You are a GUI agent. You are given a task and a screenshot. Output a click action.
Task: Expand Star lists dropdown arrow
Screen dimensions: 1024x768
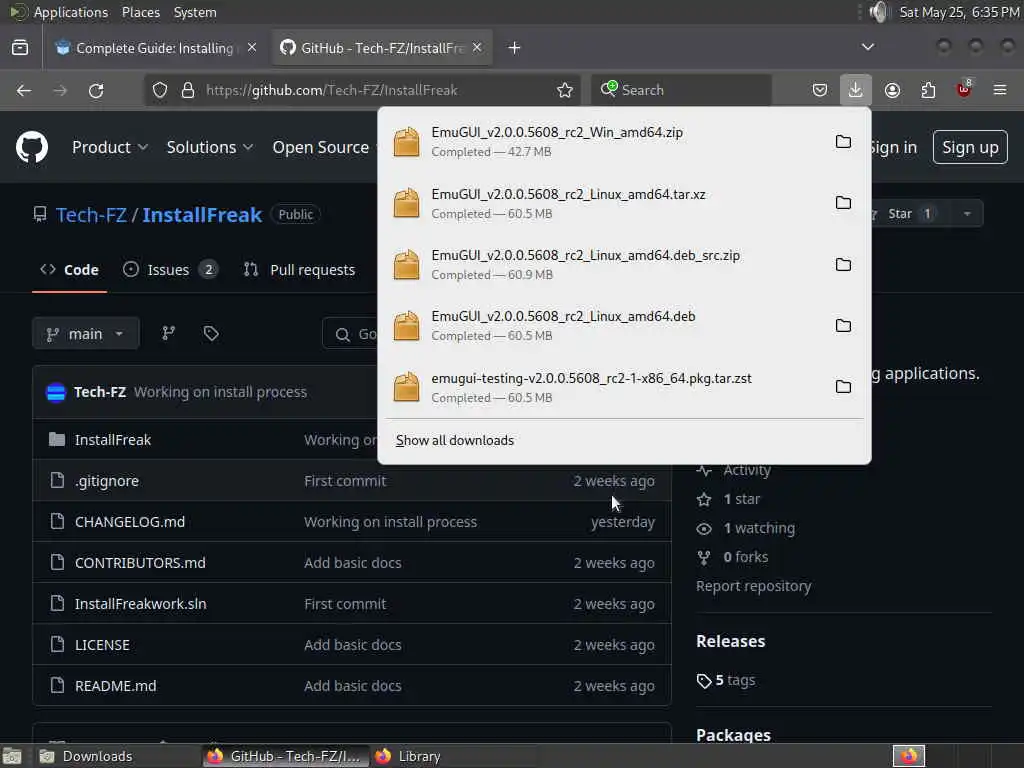coord(967,214)
